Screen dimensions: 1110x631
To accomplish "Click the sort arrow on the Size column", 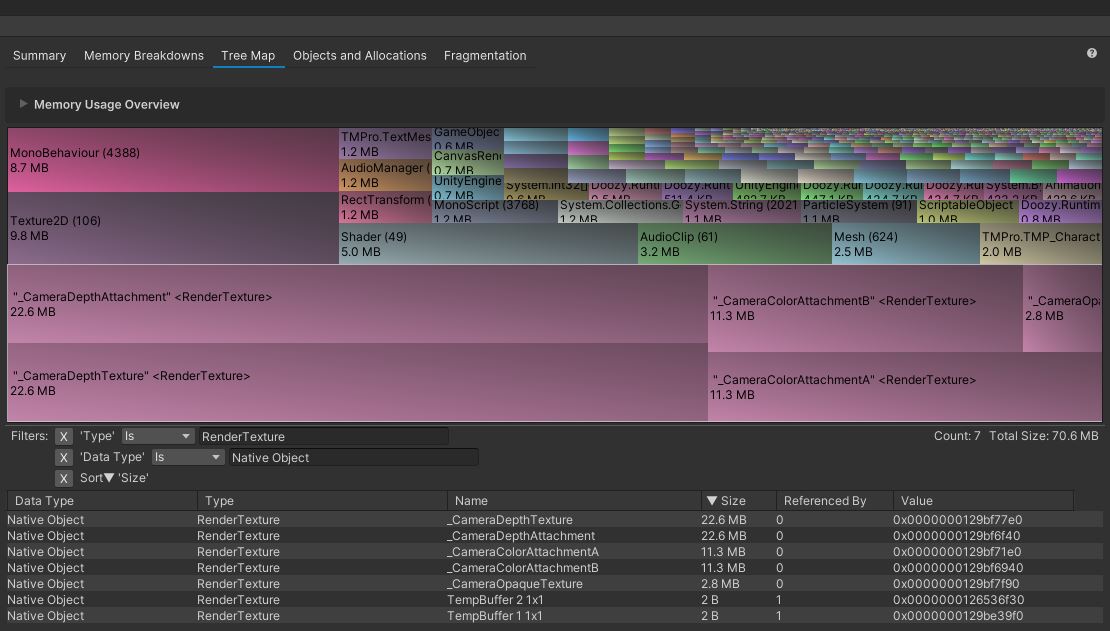I will tap(714, 500).
